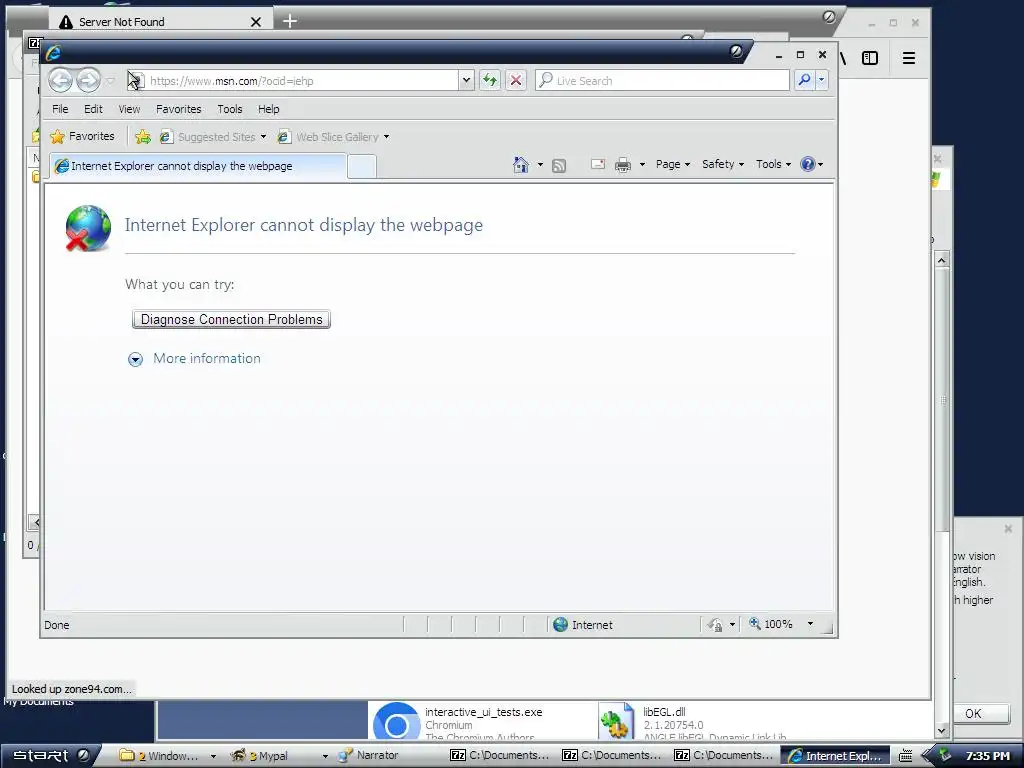The height and width of the screenshot is (768, 1024).
Task: Click the round slash icon on IE title bar
Action: (736, 51)
